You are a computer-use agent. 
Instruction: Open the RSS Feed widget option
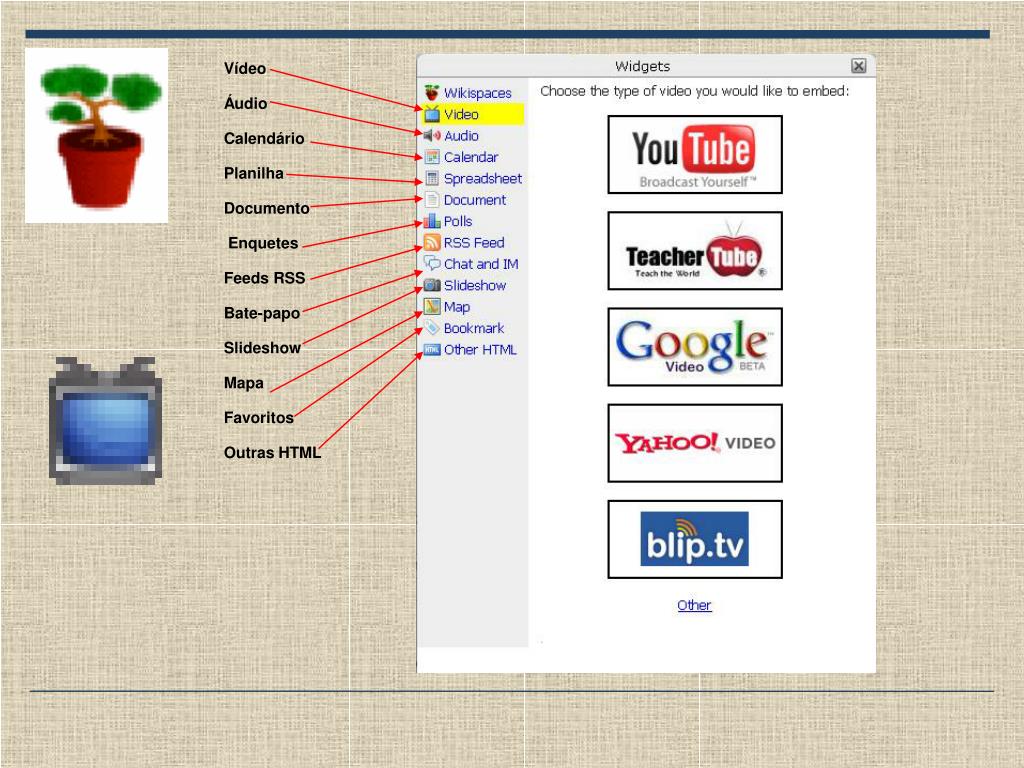[474, 242]
